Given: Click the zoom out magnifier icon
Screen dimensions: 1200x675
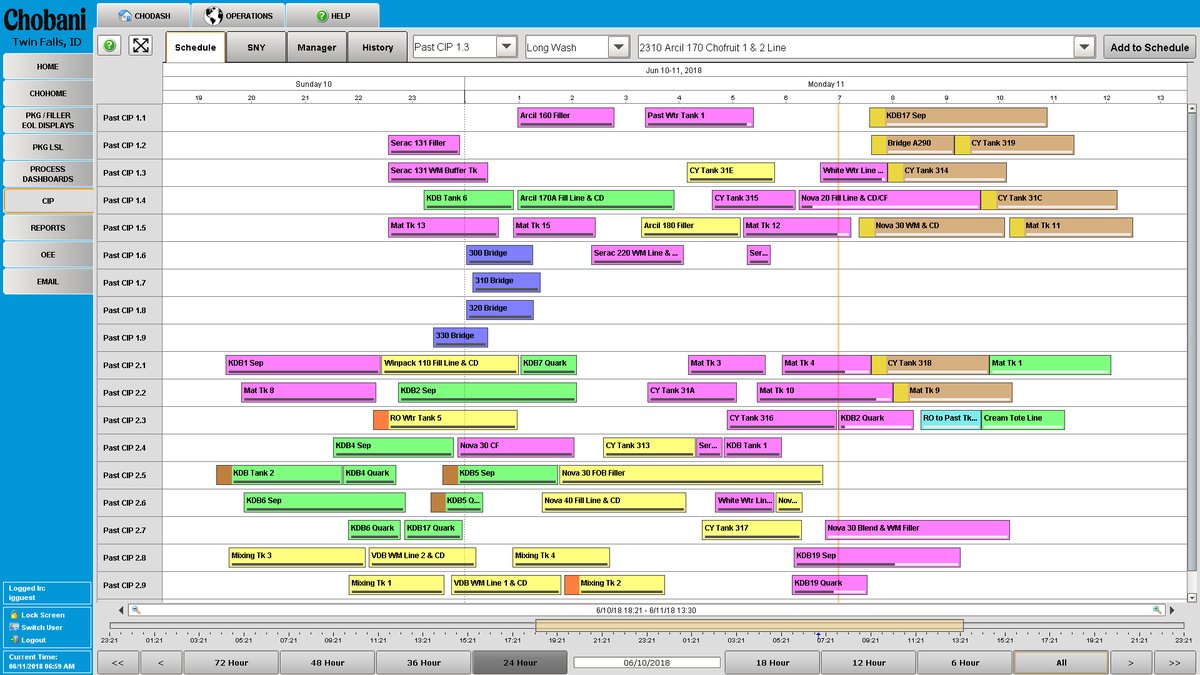Looking at the screenshot, I should pyautogui.click(x=136, y=610).
